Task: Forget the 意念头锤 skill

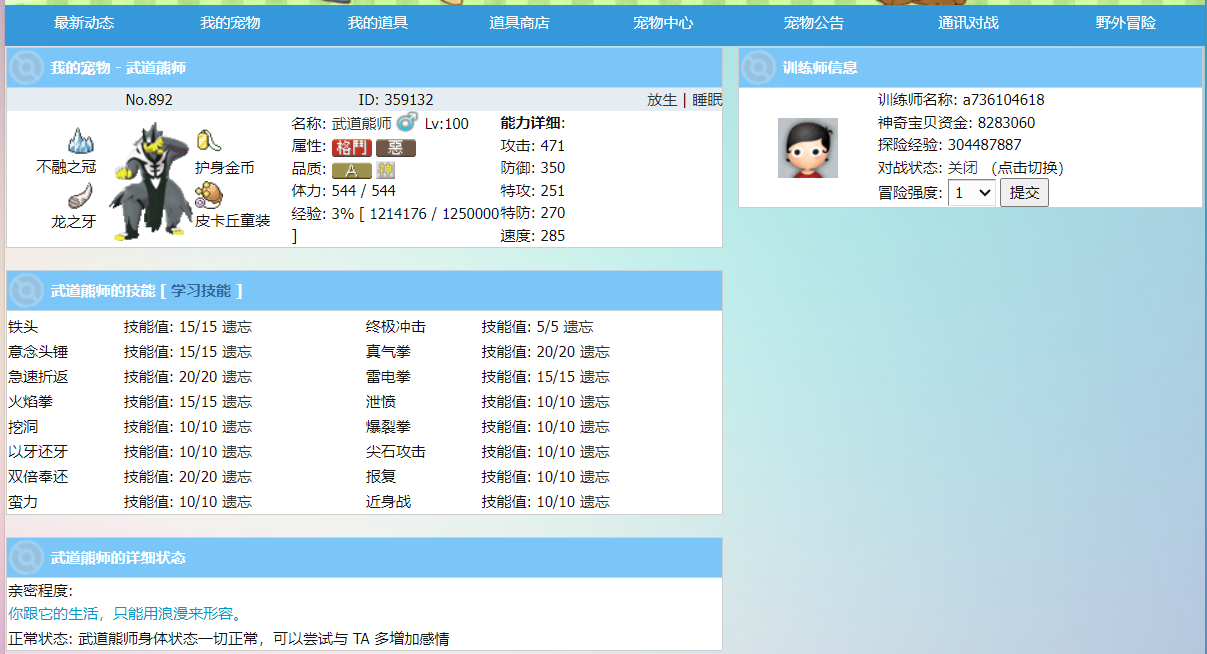Action: coord(237,352)
